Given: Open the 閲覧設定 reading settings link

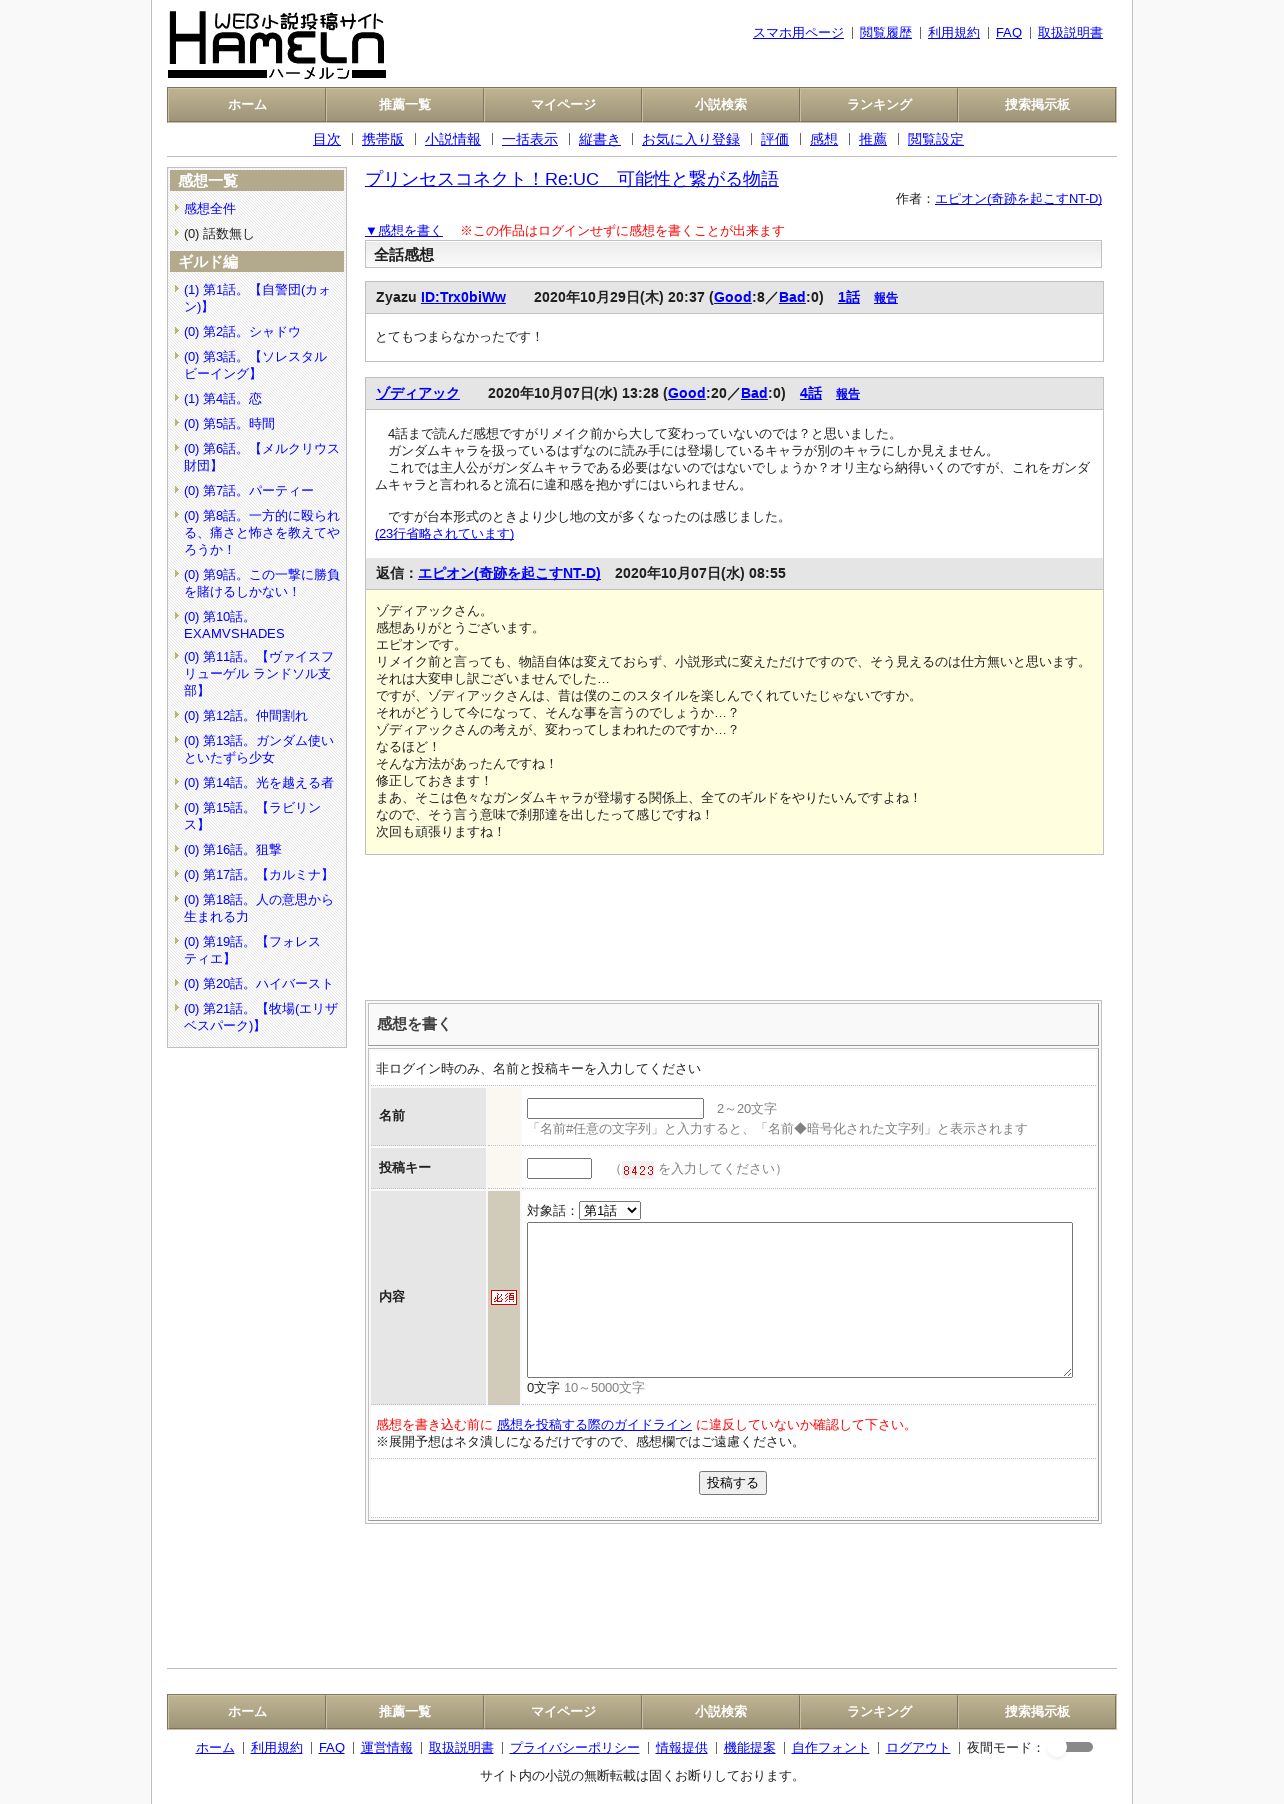Looking at the screenshot, I should (936, 140).
